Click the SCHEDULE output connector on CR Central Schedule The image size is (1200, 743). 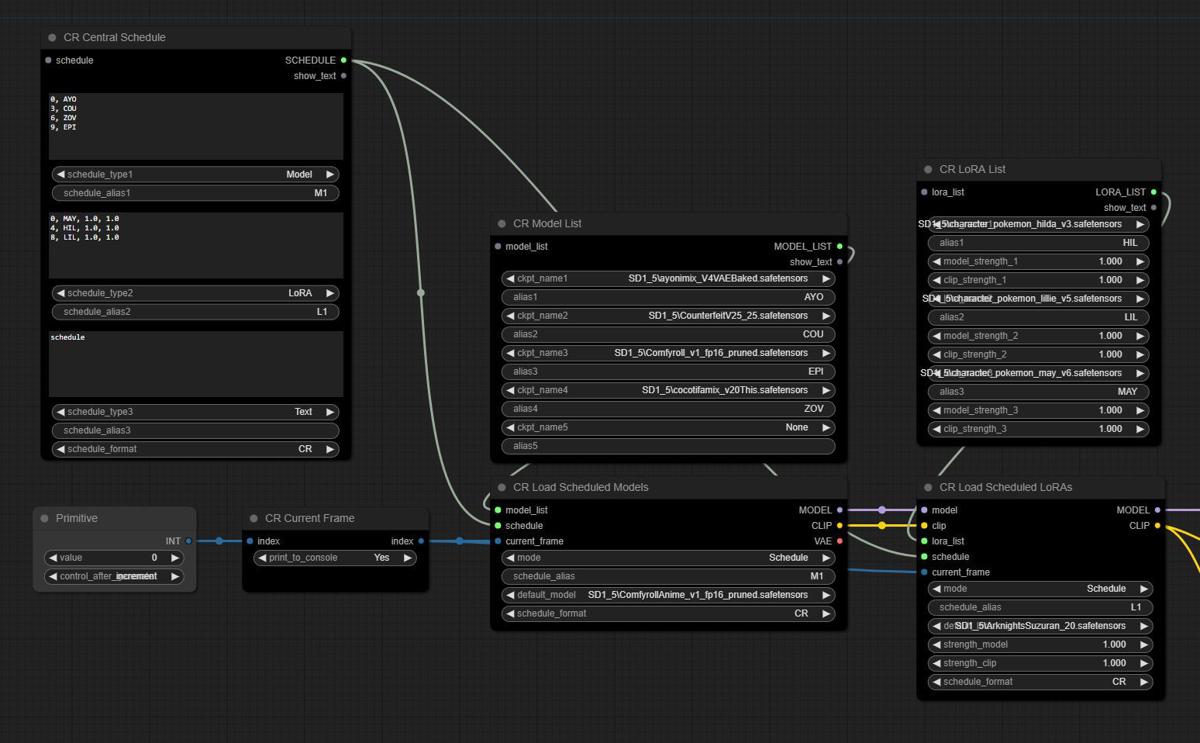point(343,60)
